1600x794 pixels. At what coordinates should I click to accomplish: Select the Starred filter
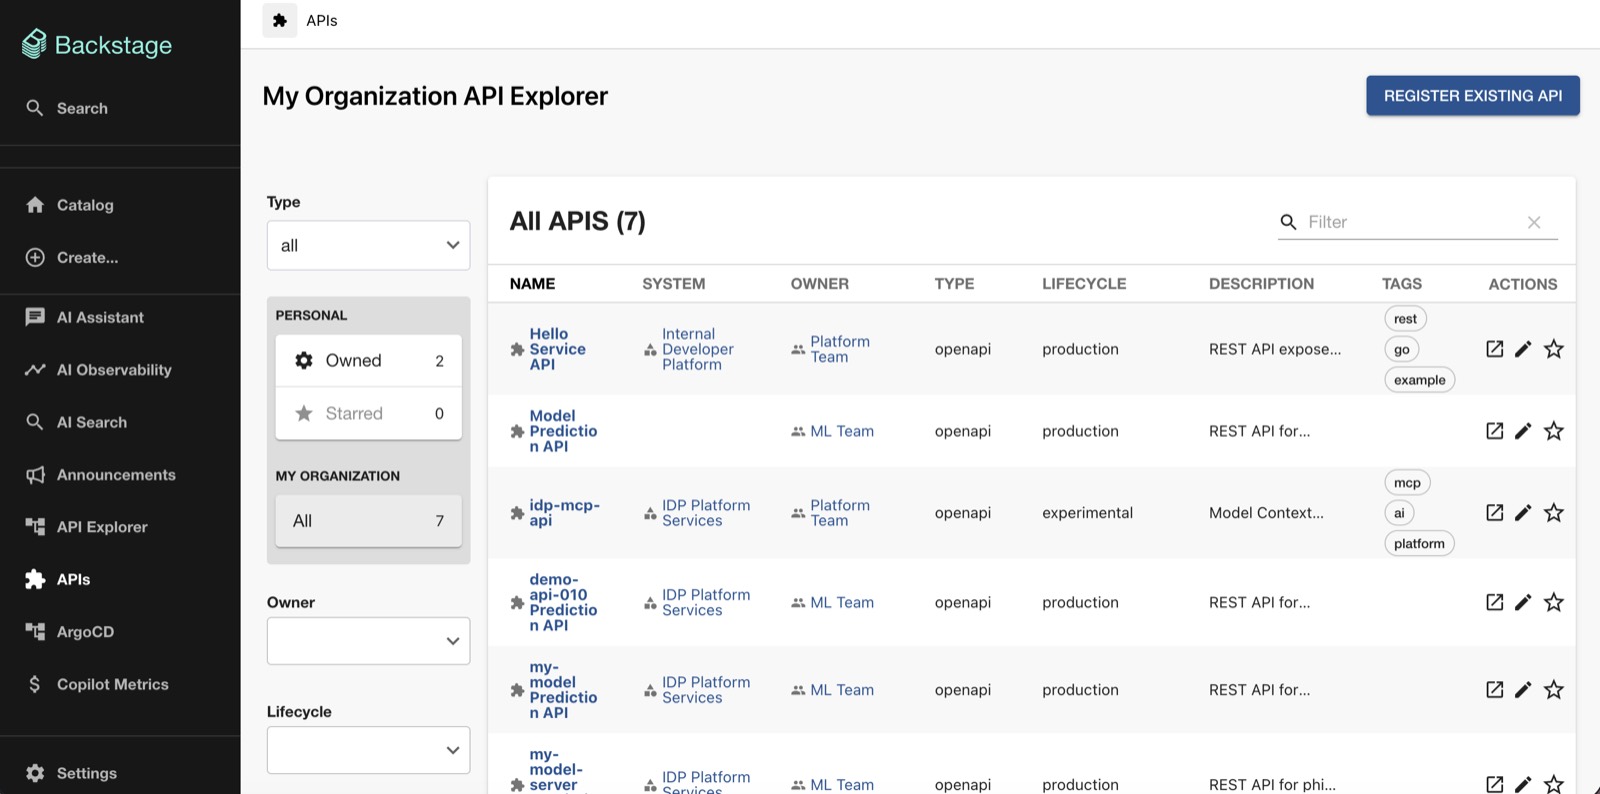pos(368,413)
